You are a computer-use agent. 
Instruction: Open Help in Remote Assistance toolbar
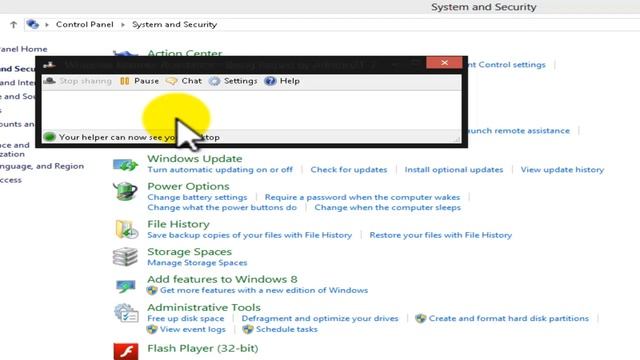coord(290,81)
